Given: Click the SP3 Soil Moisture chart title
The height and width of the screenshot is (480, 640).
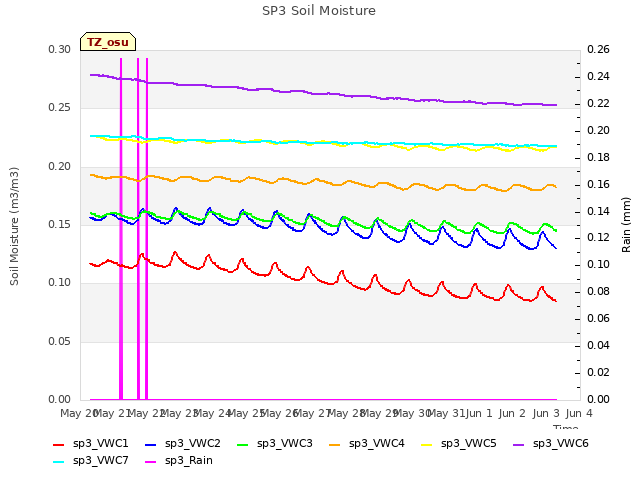Looking at the screenshot, I should coord(319,11).
